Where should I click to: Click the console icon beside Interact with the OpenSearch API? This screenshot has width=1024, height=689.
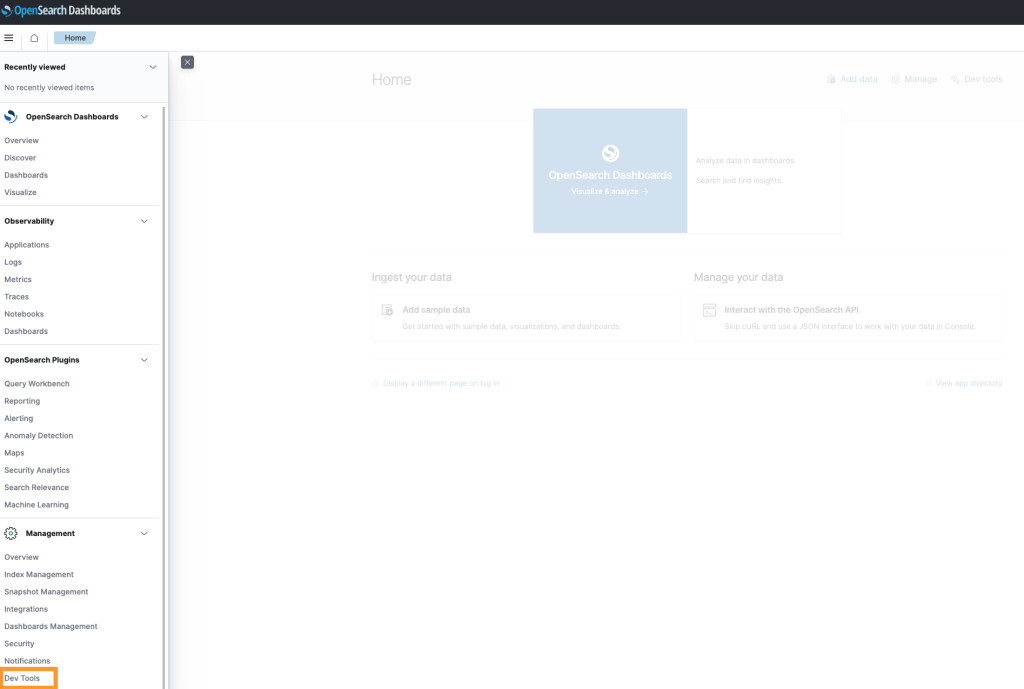709,310
